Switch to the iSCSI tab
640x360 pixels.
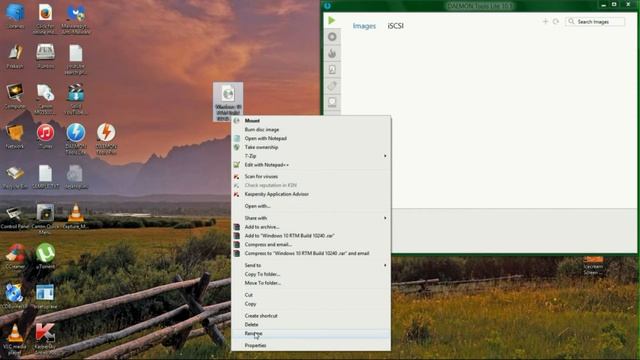396,26
